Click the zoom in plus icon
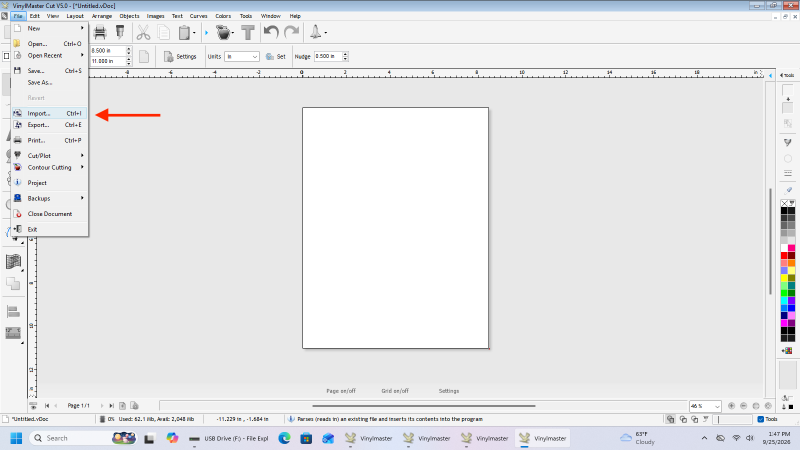 click(x=731, y=406)
